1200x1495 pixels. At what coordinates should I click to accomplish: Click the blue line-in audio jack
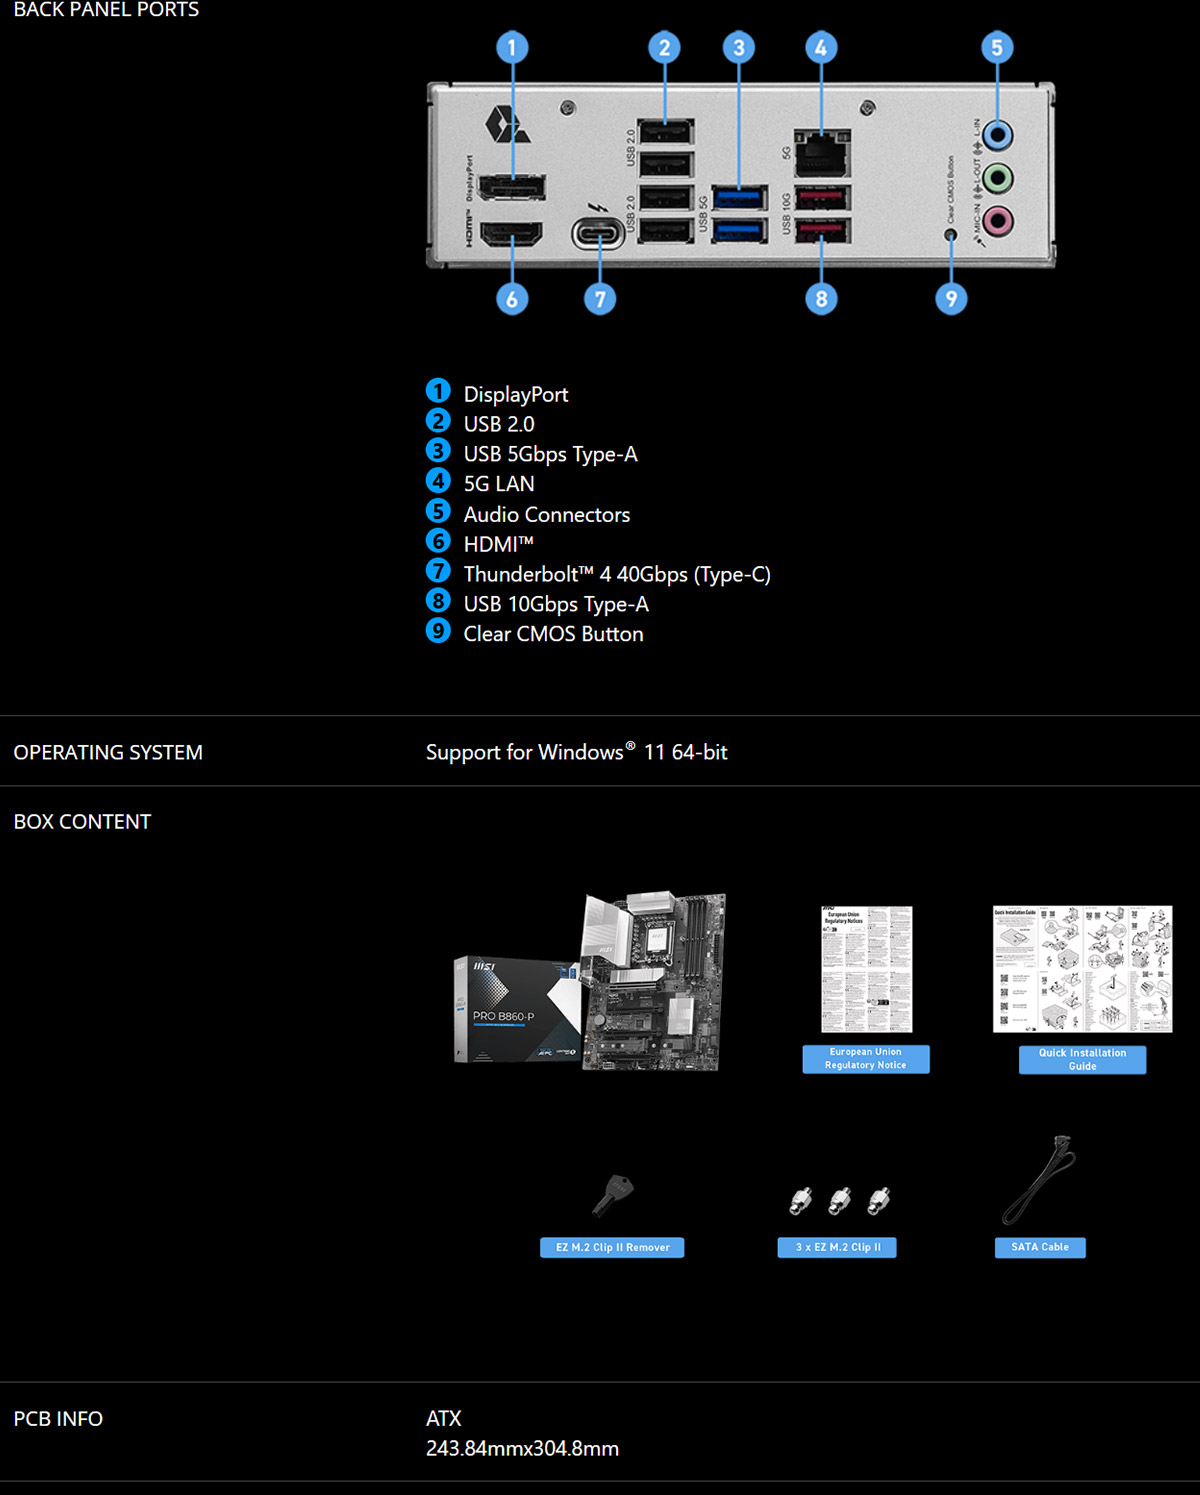(997, 135)
